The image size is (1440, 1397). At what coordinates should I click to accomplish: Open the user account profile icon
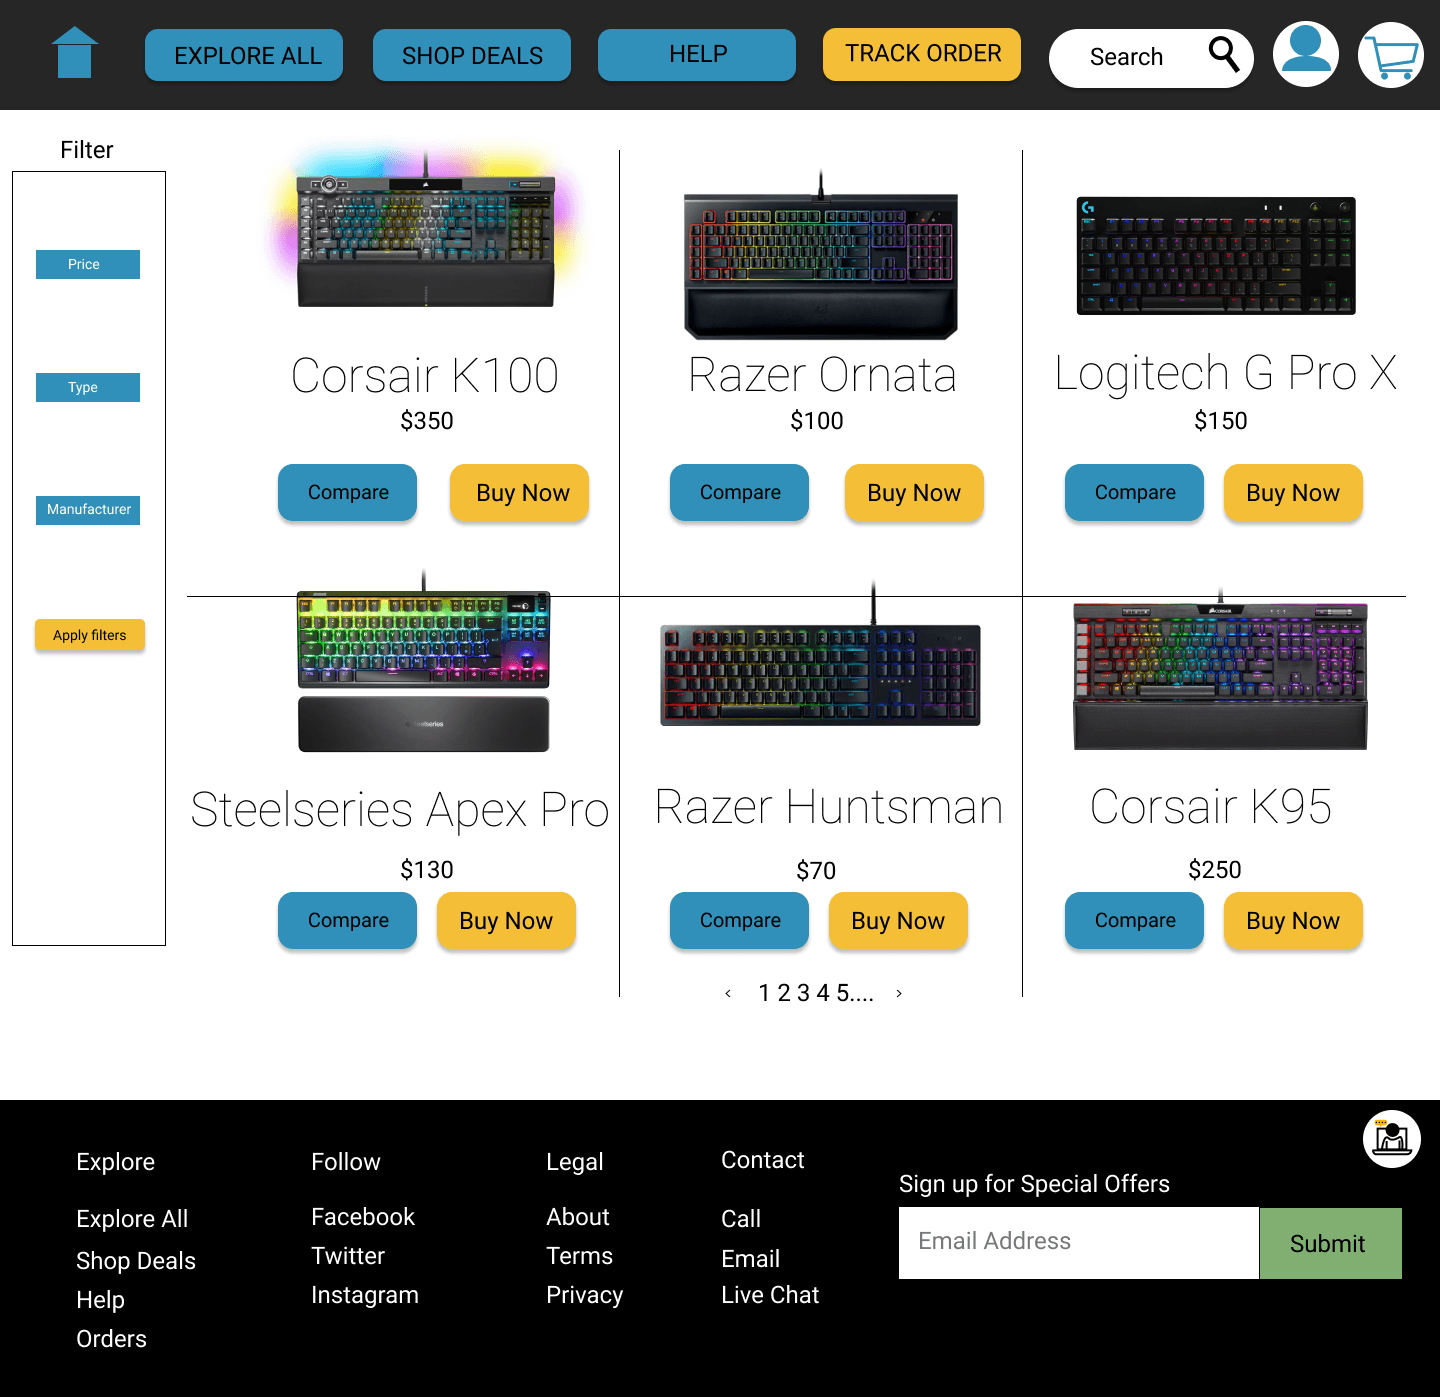click(x=1304, y=54)
